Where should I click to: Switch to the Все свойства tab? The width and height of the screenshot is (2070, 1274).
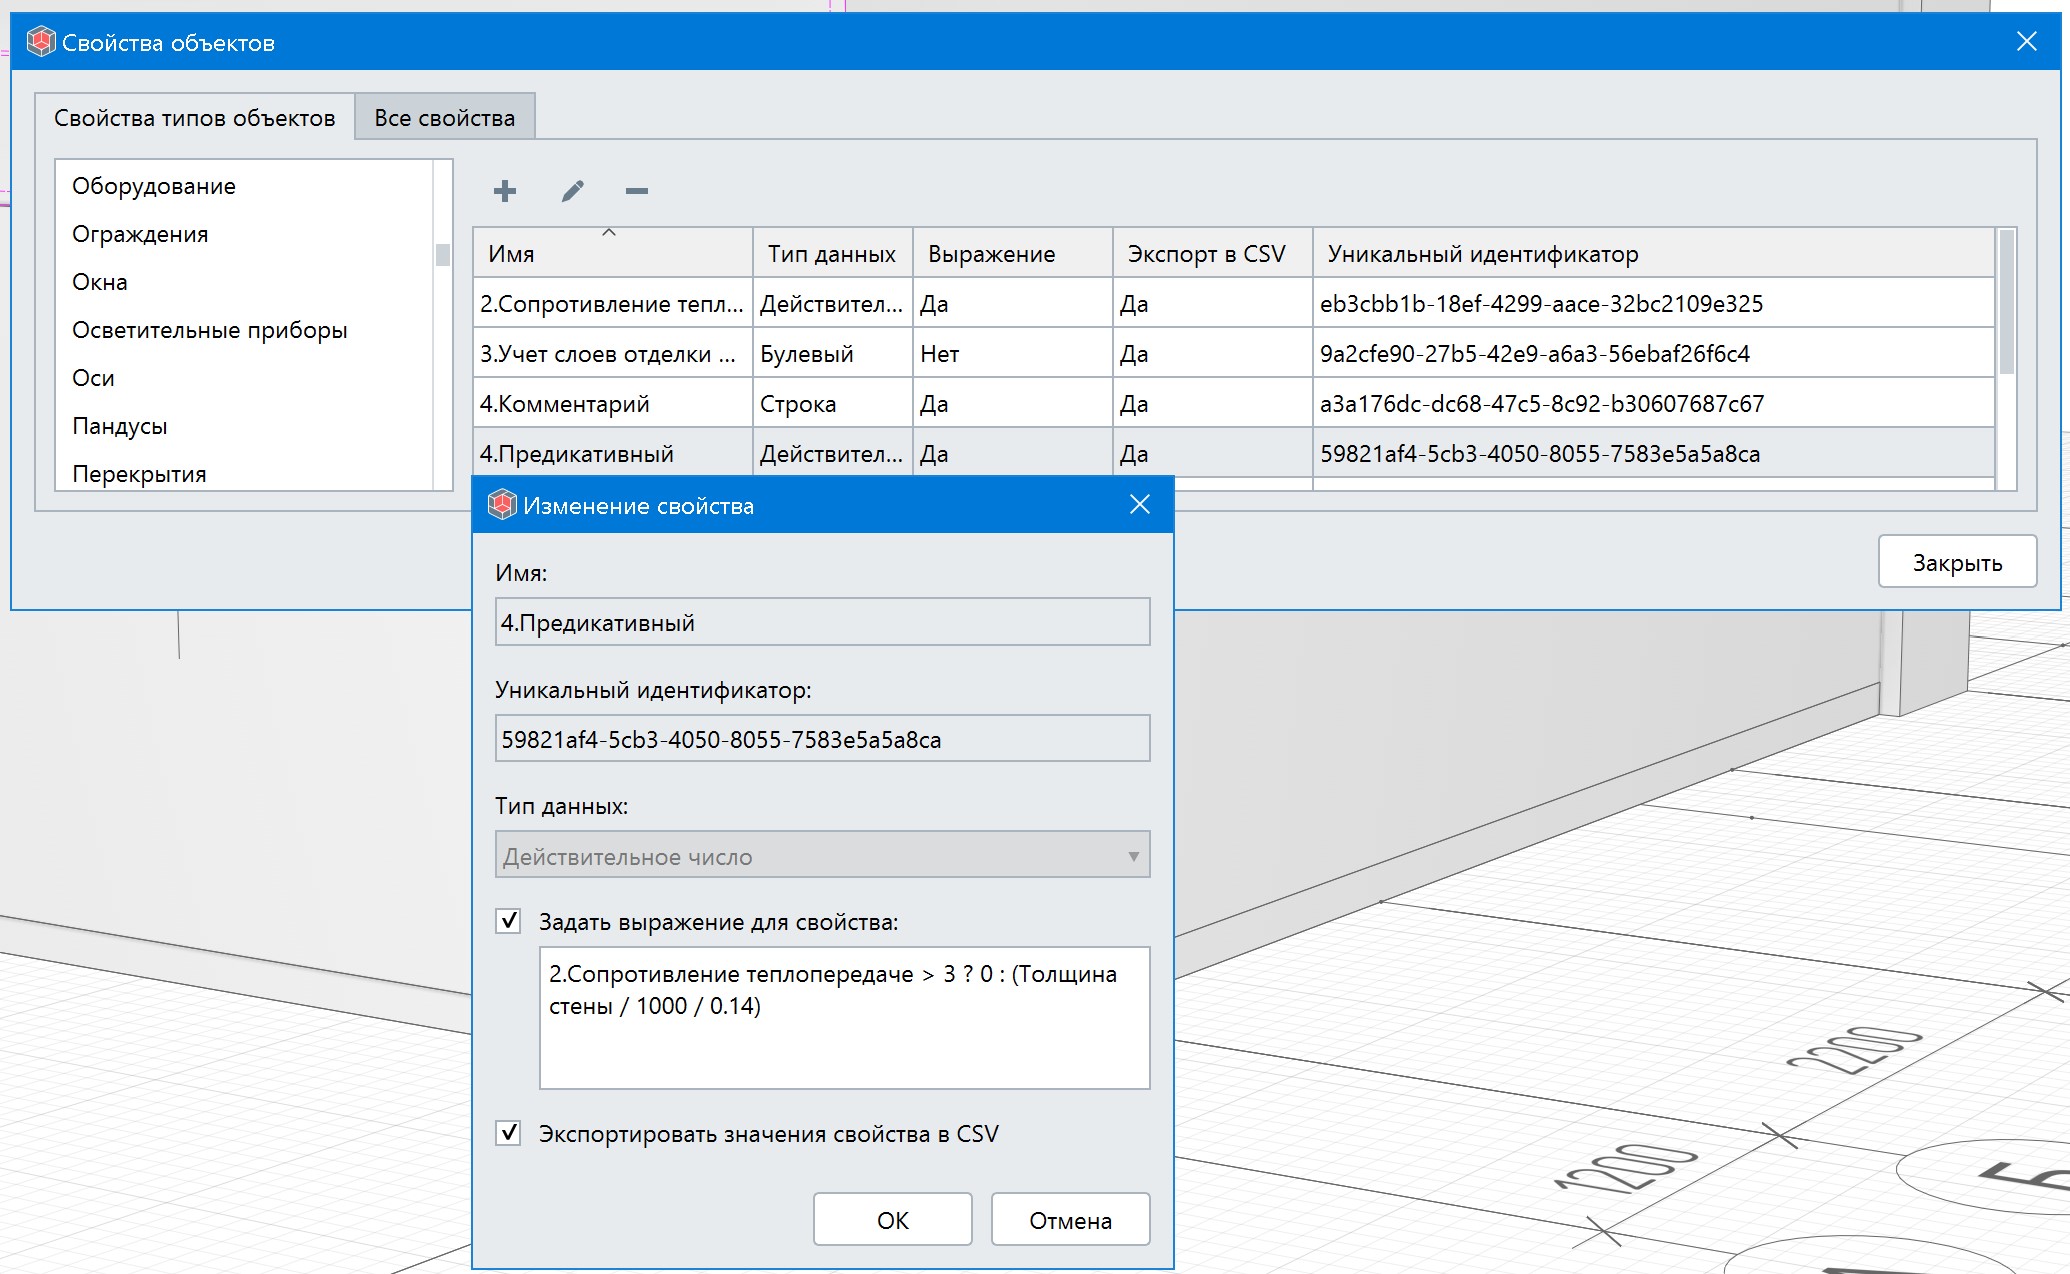tap(445, 117)
